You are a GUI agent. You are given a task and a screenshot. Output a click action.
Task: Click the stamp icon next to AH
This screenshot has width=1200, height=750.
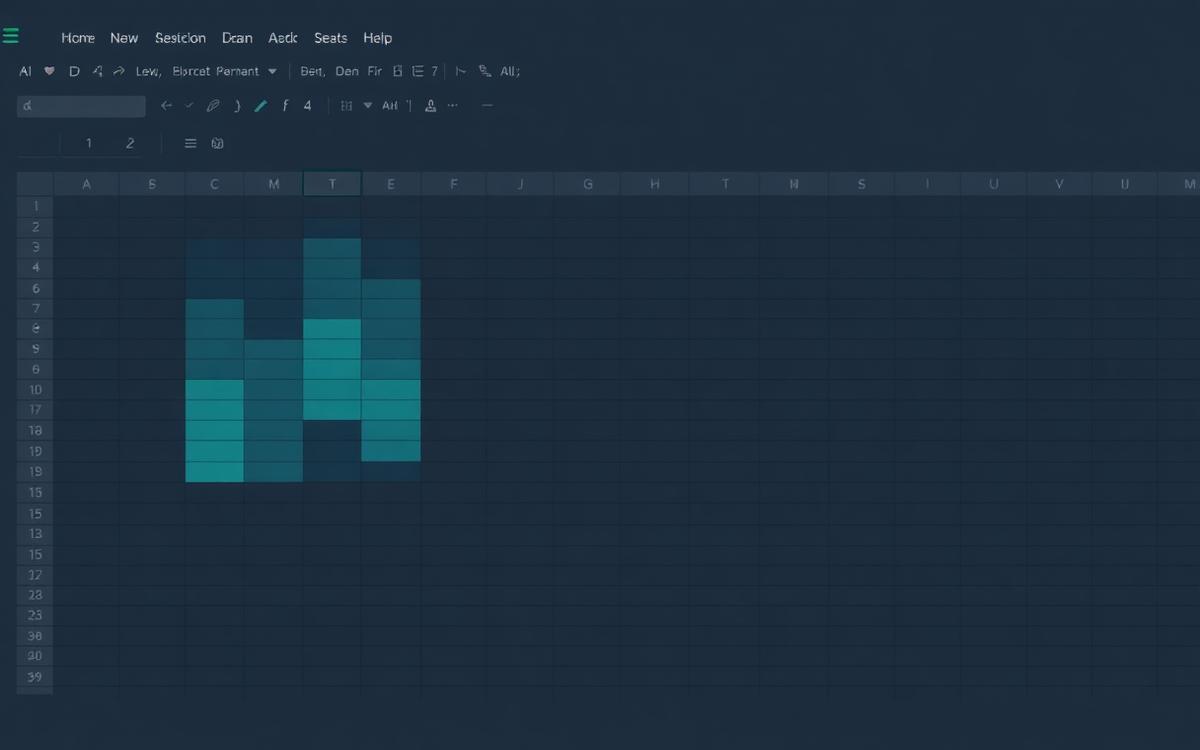[x=430, y=105]
